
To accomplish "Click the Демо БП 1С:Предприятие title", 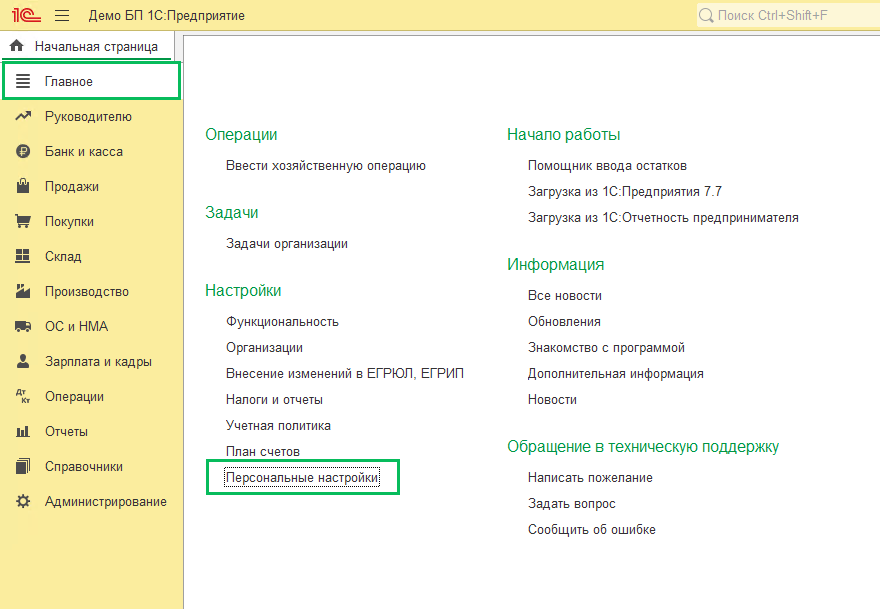I will click(167, 16).
